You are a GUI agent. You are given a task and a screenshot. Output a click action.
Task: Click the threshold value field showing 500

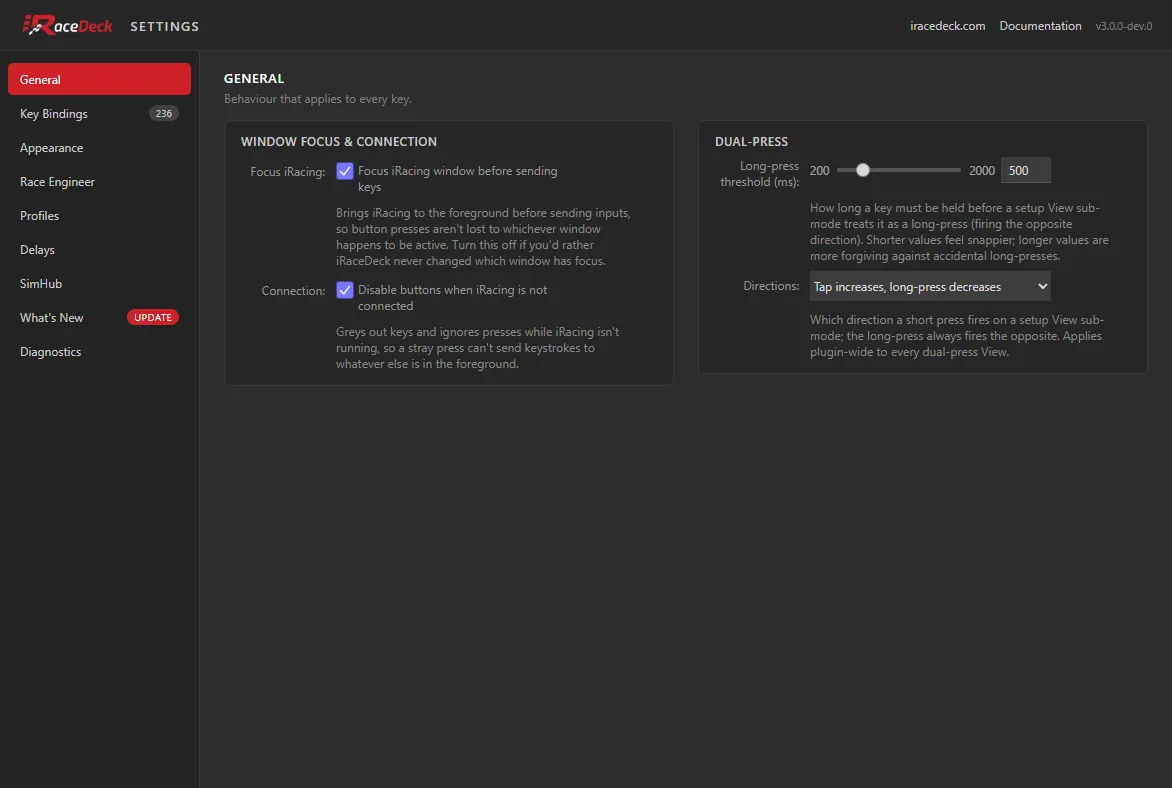pos(1026,170)
